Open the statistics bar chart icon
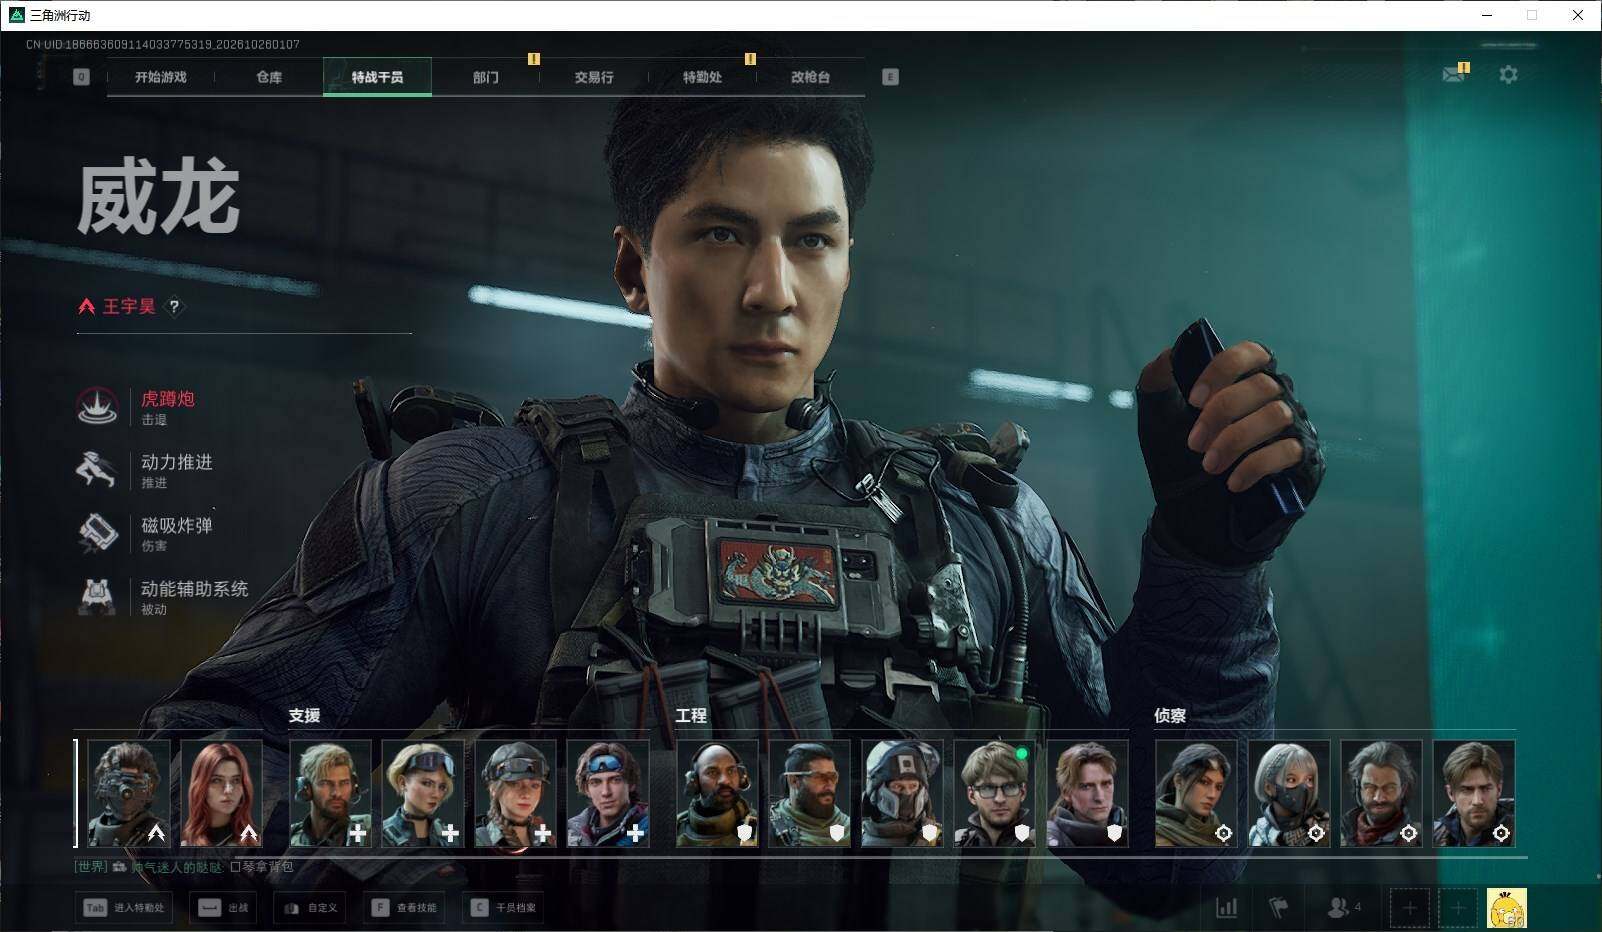This screenshot has height=932, width=1602. pyautogui.click(x=1226, y=908)
